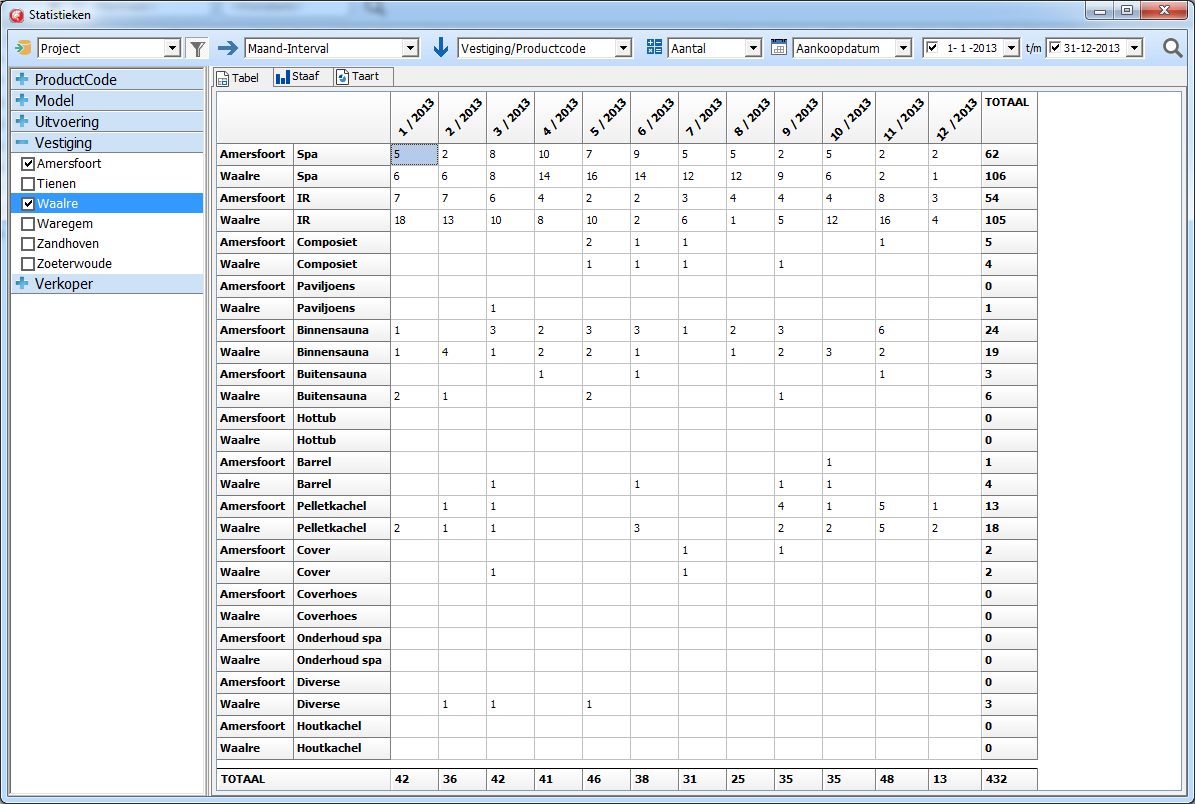Collapse the Vestiging filter group
Screen dimensions: 1195x804
click(x=22, y=143)
